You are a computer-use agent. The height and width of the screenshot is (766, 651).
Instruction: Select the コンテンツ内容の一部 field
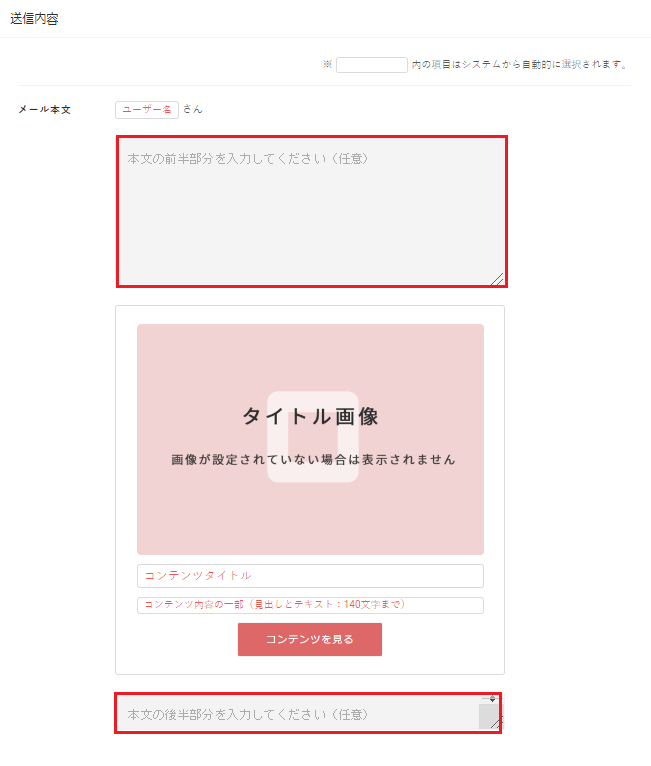tap(310, 605)
